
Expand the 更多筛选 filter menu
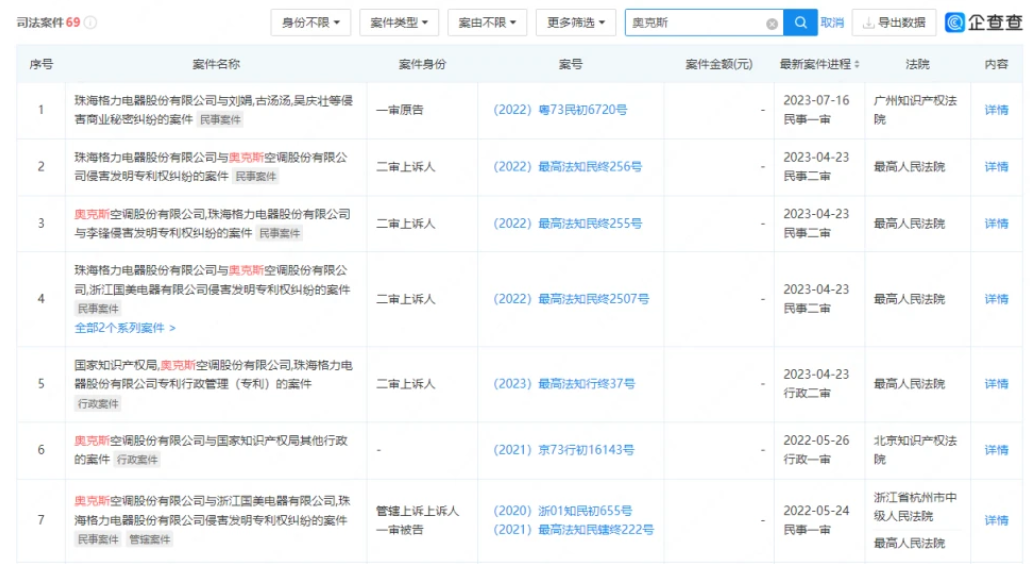pos(576,22)
